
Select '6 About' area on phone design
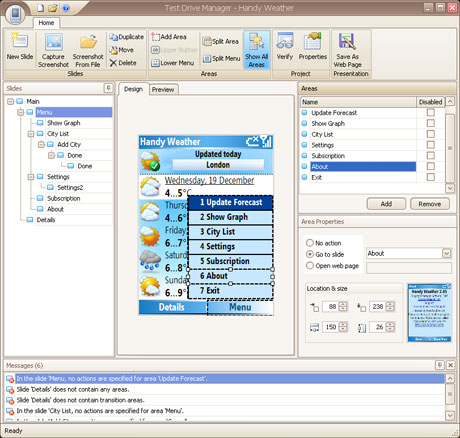pyautogui.click(x=230, y=276)
